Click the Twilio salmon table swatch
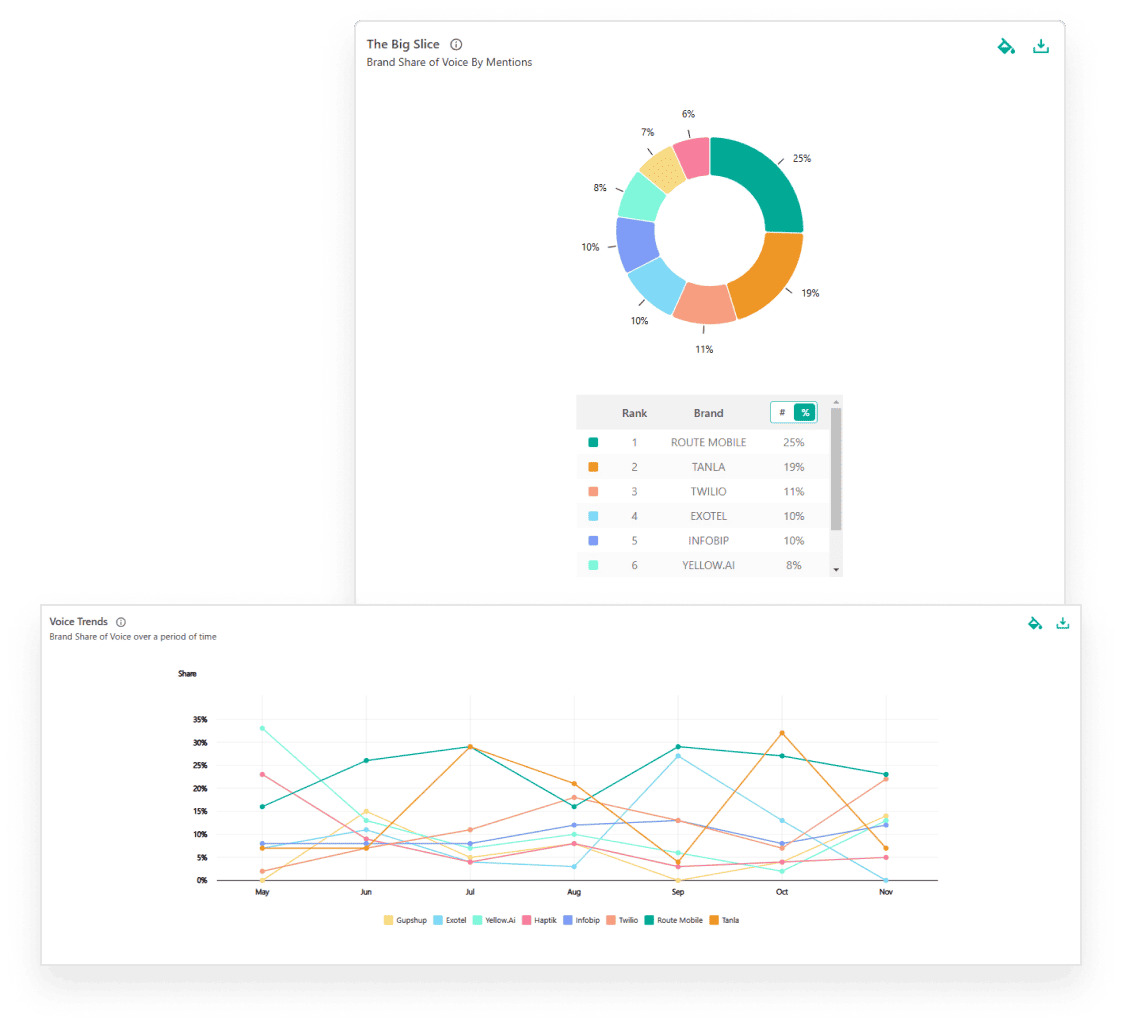The height and width of the screenshot is (1026, 1122). tap(593, 492)
